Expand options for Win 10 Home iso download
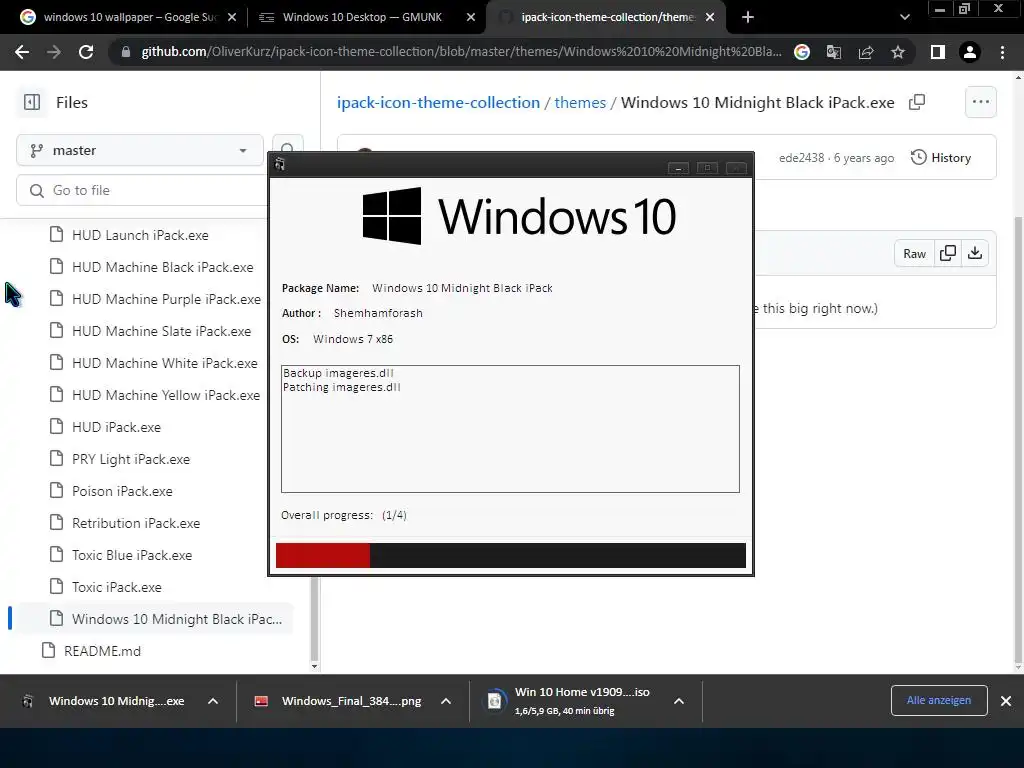The width and height of the screenshot is (1024, 768). [x=679, y=701]
